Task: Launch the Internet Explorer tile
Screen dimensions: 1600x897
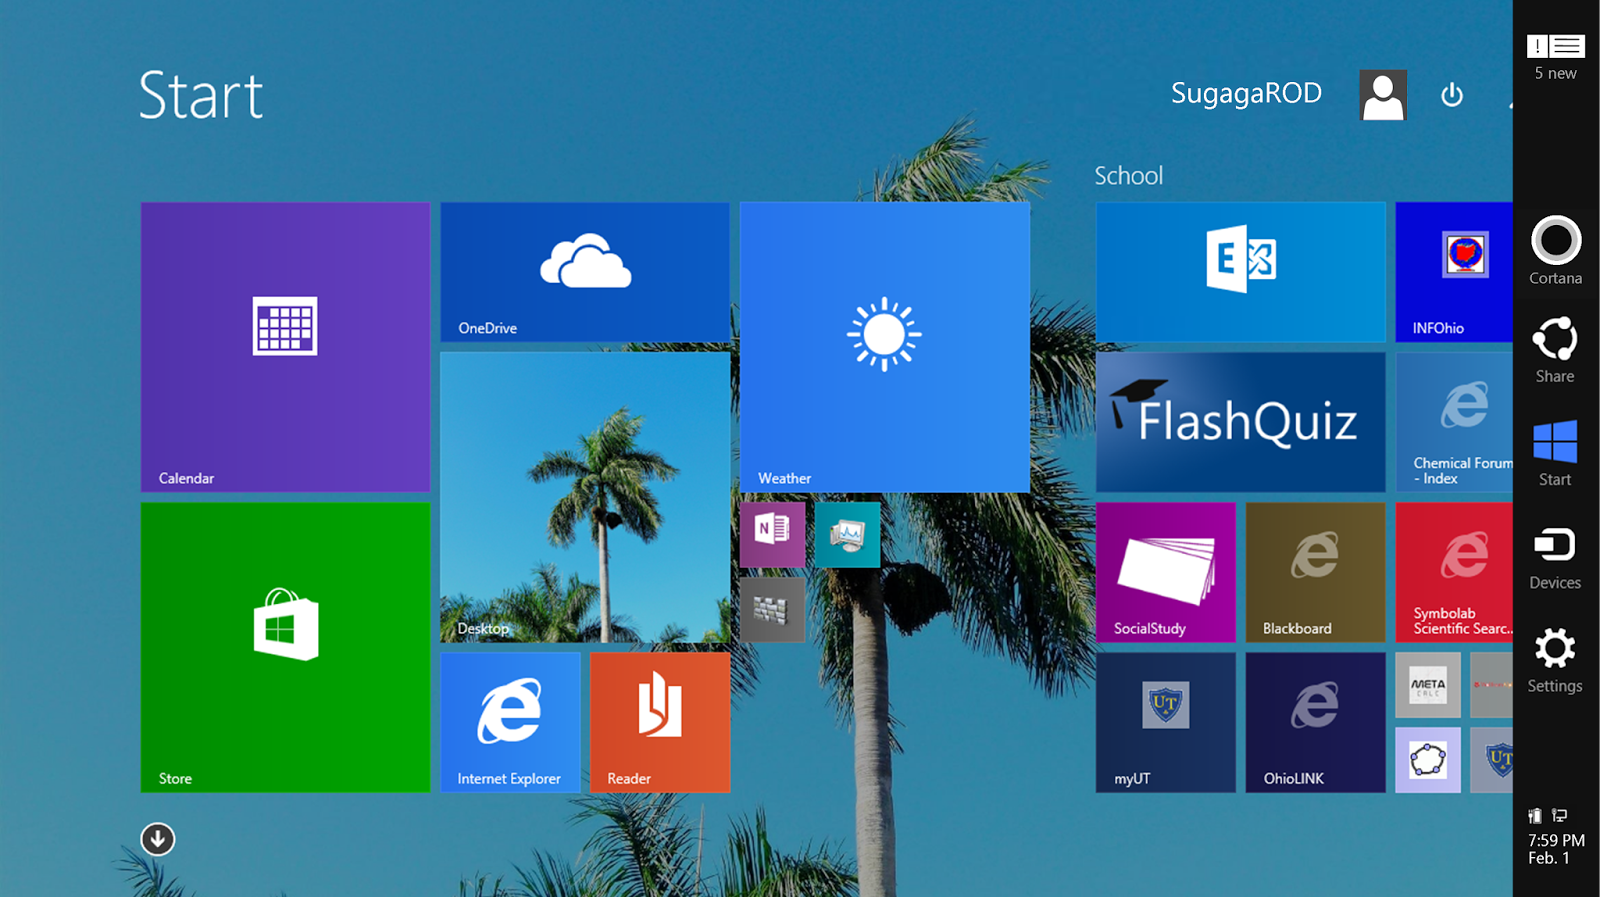Action: pos(510,722)
